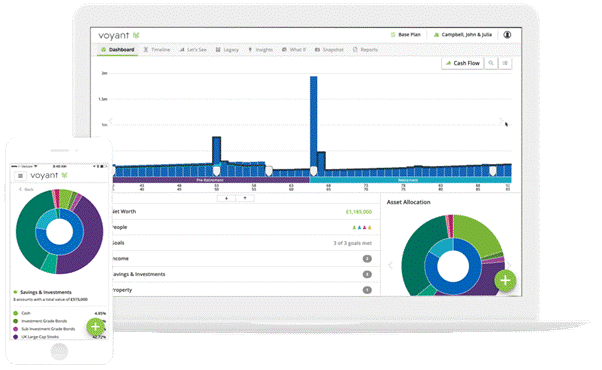Image resolution: width=602 pixels, height=370 pixels.
Task: Select the teal Retirement stage bar
Action: 410,180
